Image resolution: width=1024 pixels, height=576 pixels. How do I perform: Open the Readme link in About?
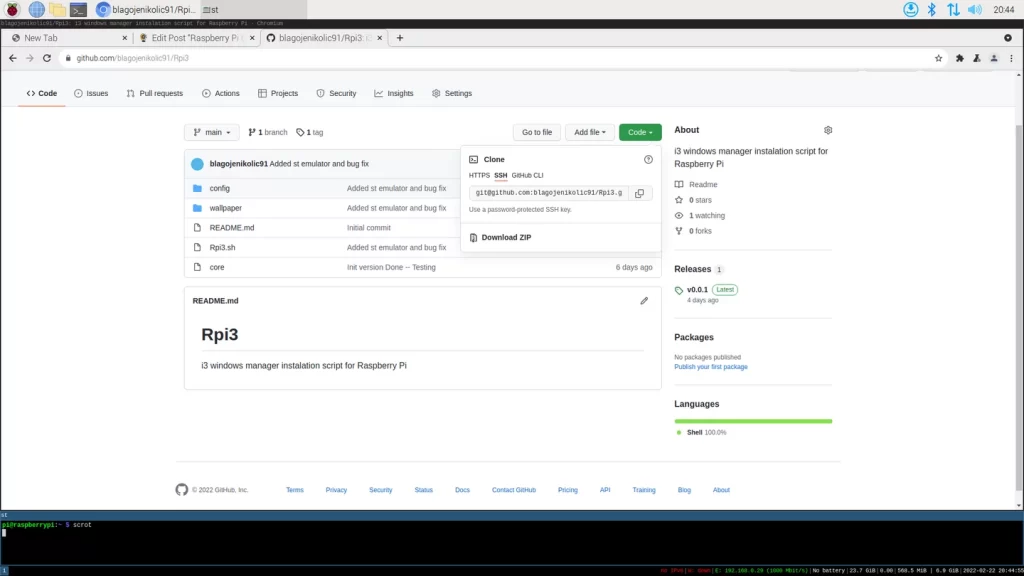703,184
